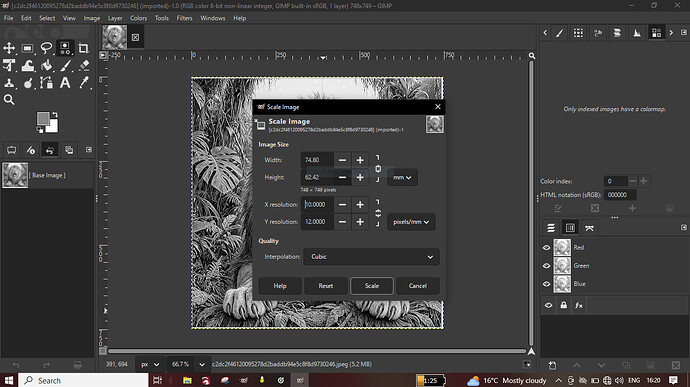Click the taskbar Search box
690x387 pixels.
tap(84, 380)
